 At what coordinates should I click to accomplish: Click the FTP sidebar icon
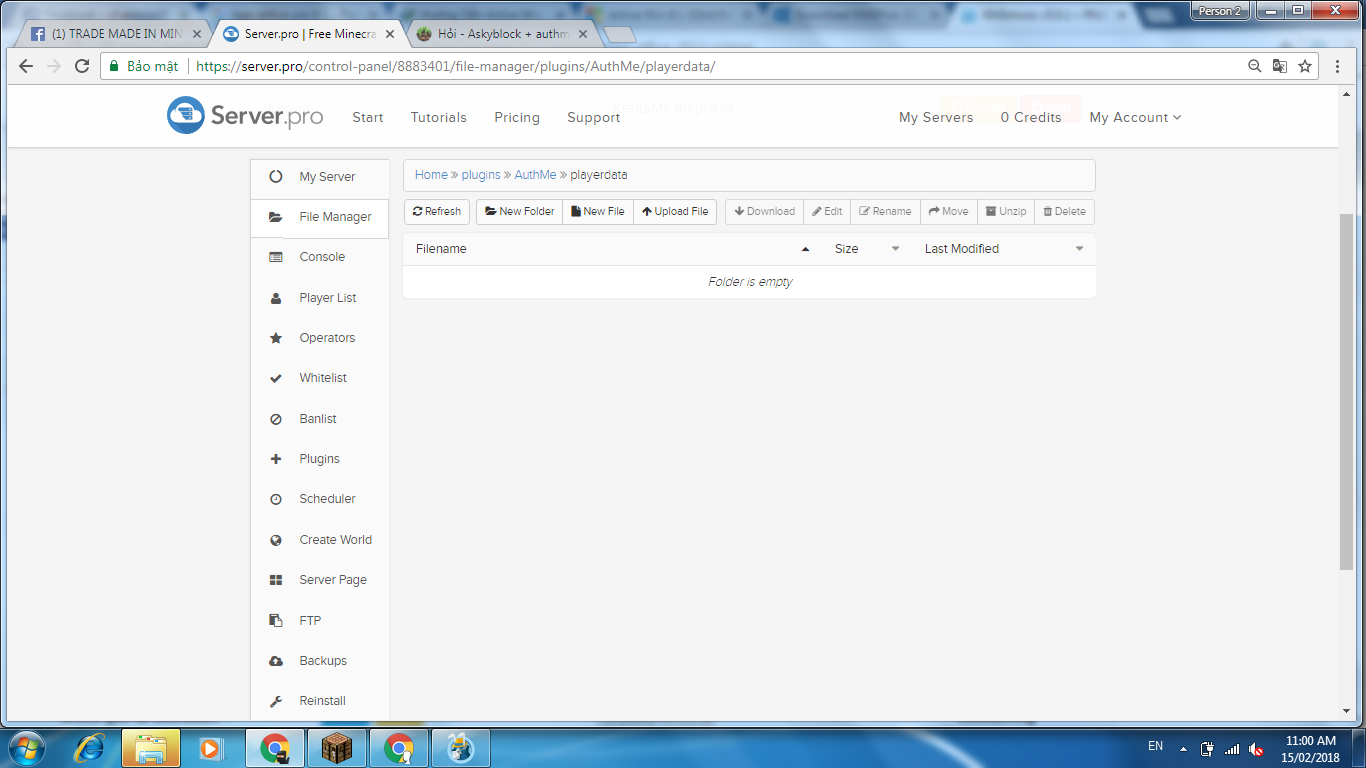[276, 621]
